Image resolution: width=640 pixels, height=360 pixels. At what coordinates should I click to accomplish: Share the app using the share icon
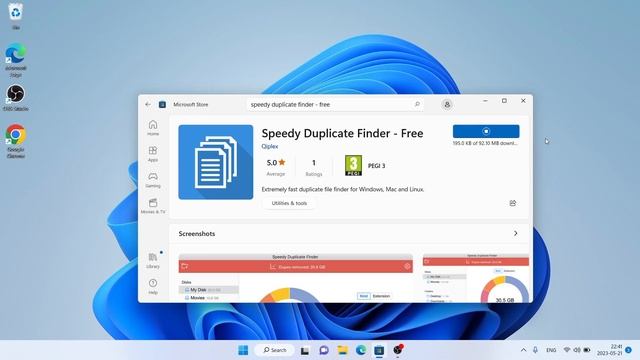513,203
